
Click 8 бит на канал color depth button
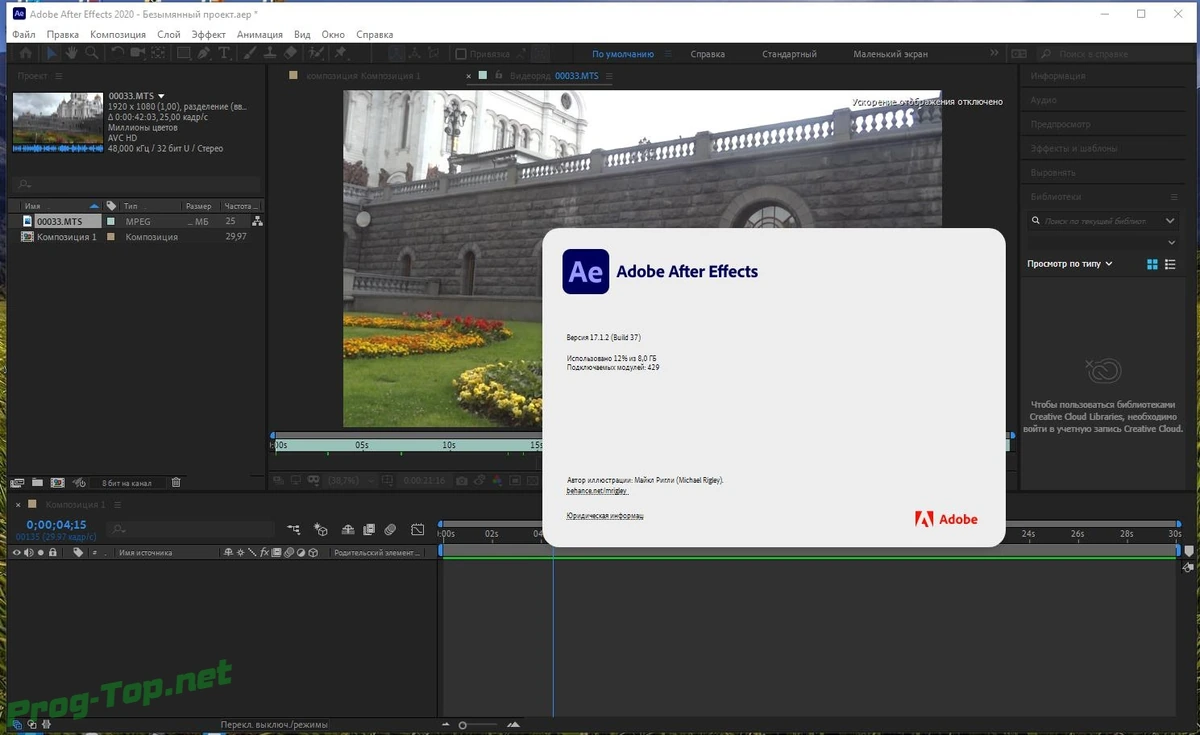127,483
